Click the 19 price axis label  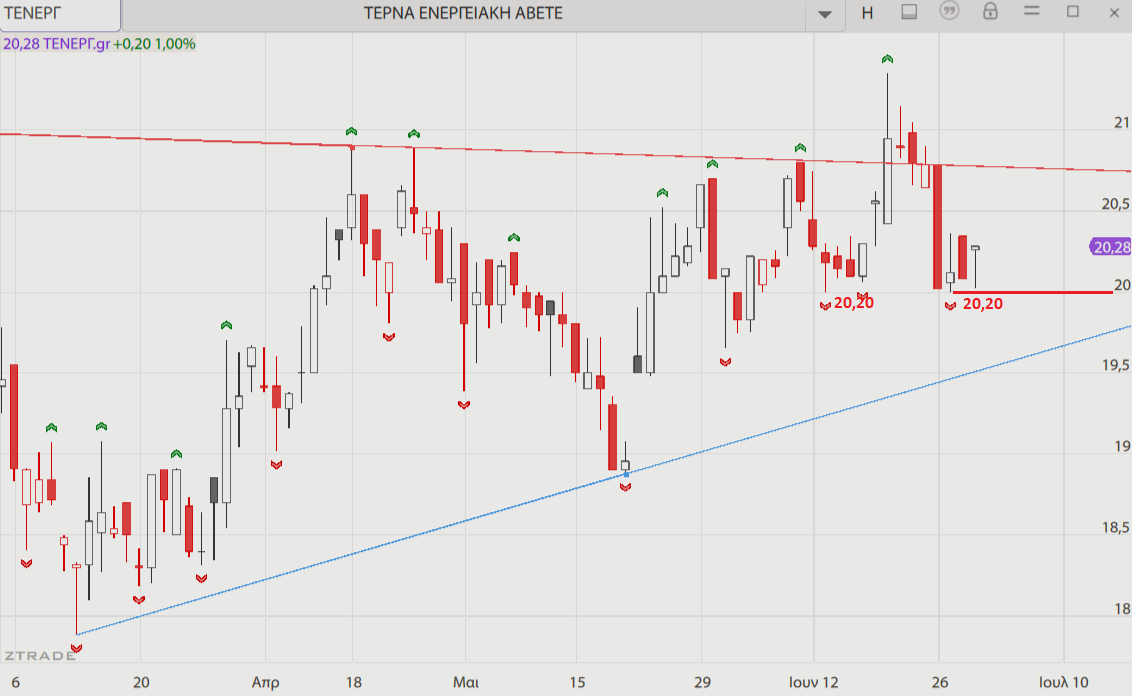pos(1122,446)
